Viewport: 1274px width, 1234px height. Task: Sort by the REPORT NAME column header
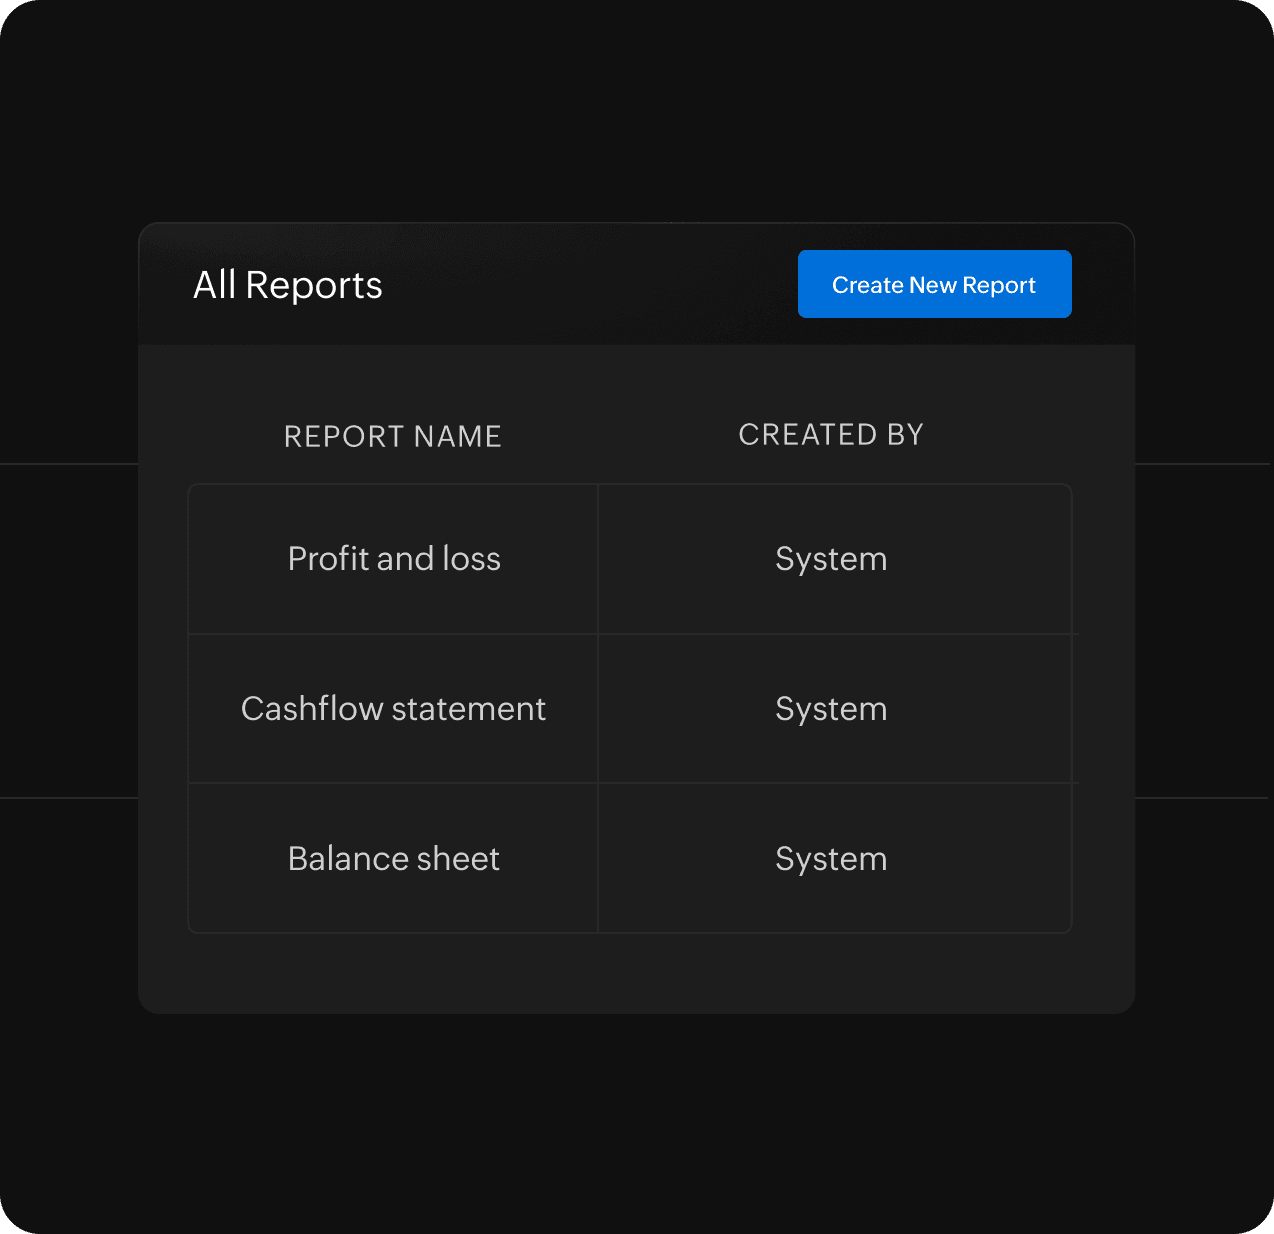coord(392,437)
